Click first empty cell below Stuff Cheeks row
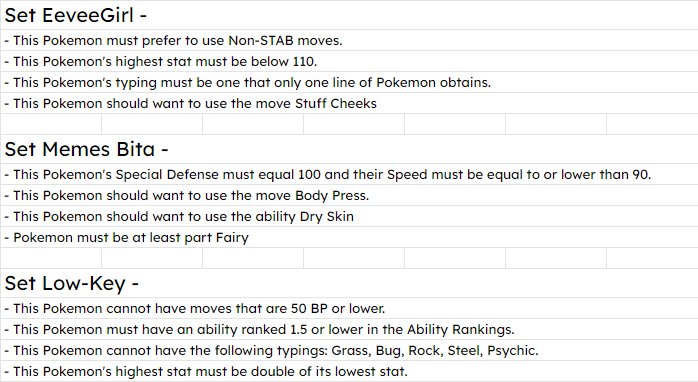The width and height of the screenshot is (698, 382). coord(51,124)
